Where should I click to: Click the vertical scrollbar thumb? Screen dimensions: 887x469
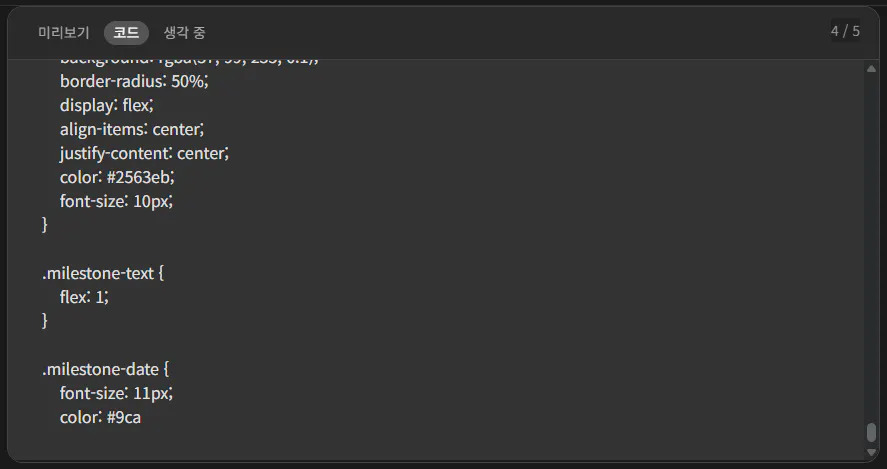[871, 433]
